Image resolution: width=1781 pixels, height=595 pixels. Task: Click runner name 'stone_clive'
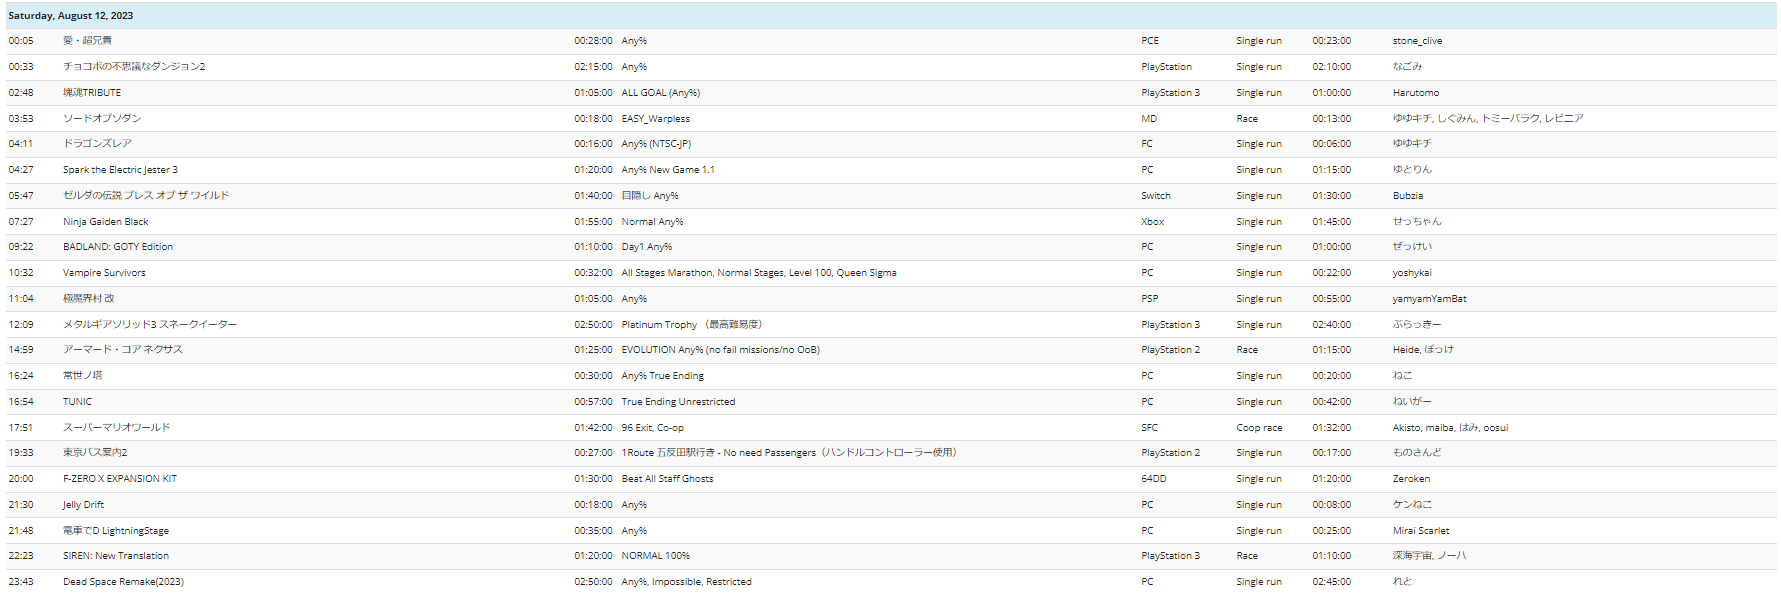[1417, 41]
